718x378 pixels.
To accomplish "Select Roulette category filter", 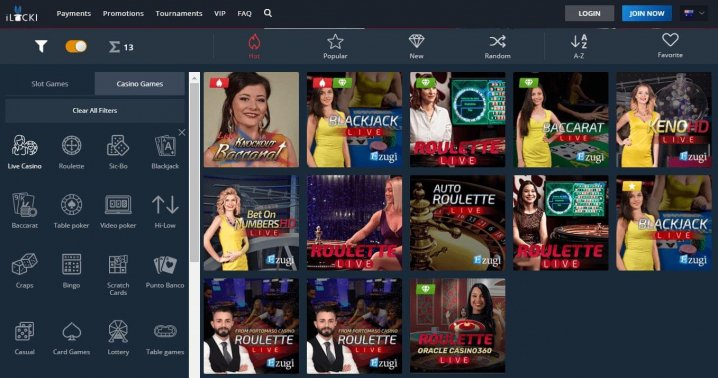I will click(x=71, y=152).
